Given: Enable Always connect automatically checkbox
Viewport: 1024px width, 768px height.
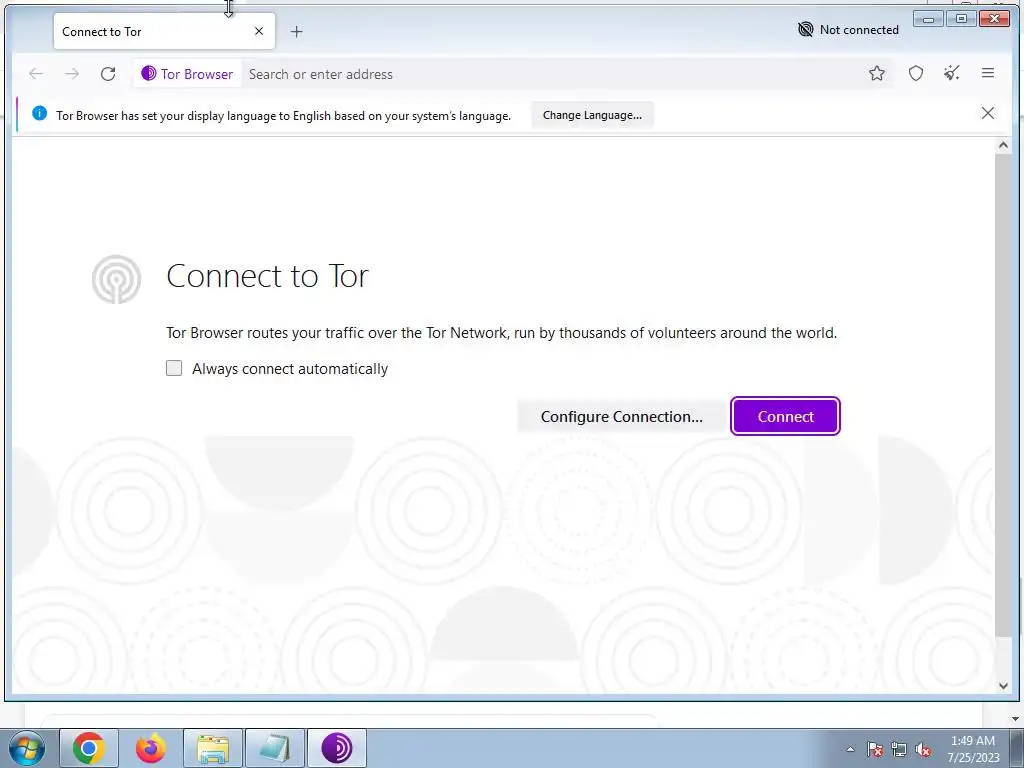Looking at the screenshot, I should [x=174, y=368].
